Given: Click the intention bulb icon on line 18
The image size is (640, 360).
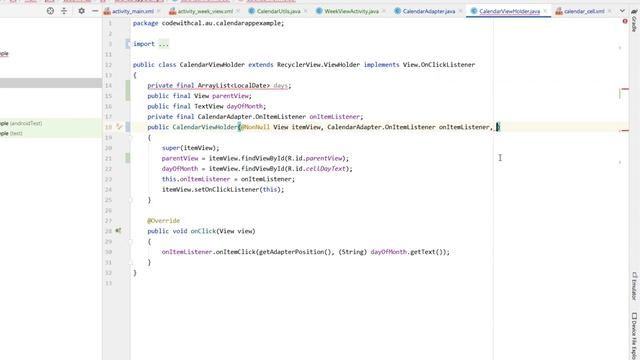Looking at the screenshot, I should coord(119,127).
